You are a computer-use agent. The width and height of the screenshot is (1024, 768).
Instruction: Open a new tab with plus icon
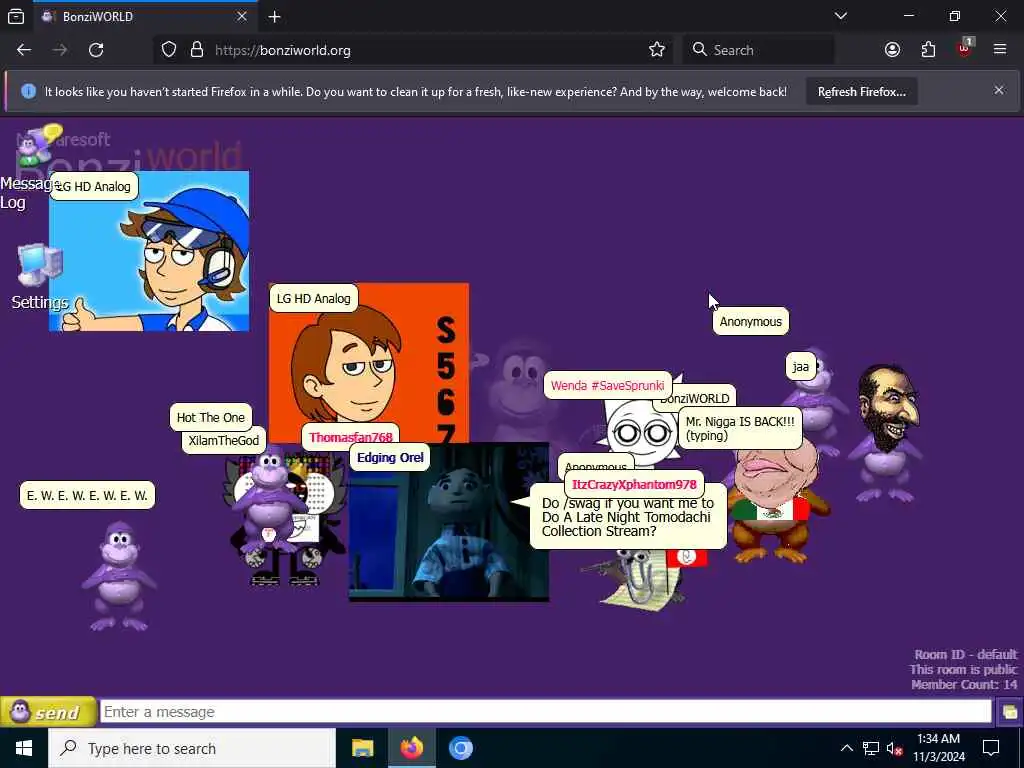pos(275,17)
